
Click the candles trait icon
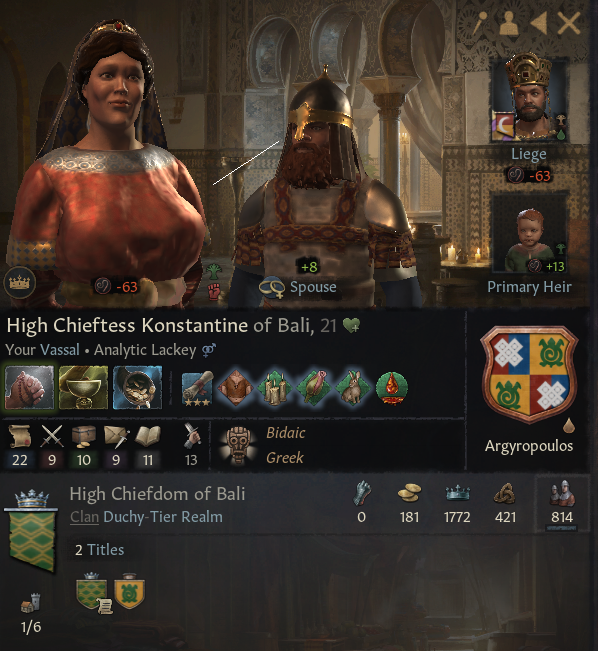tap(274, 388)
